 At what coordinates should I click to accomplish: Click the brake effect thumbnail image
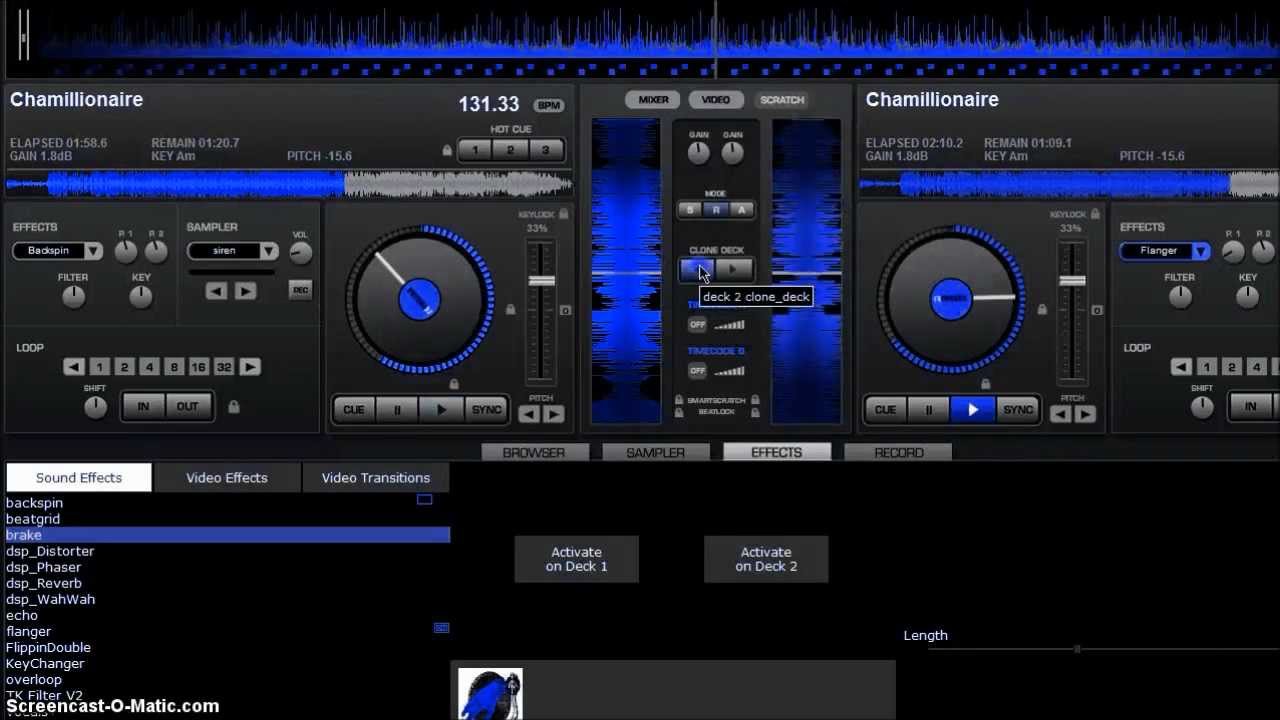(x=490, y=694)
